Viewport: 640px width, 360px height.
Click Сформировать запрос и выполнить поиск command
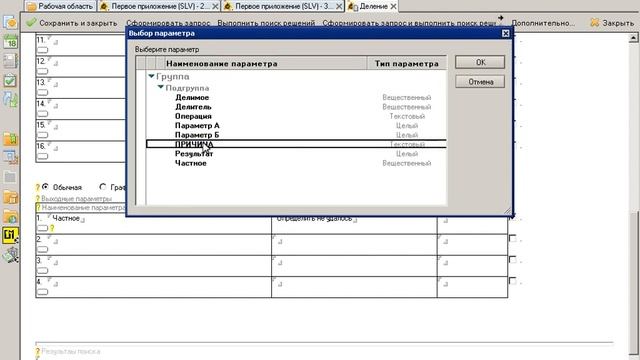[409, 23]
